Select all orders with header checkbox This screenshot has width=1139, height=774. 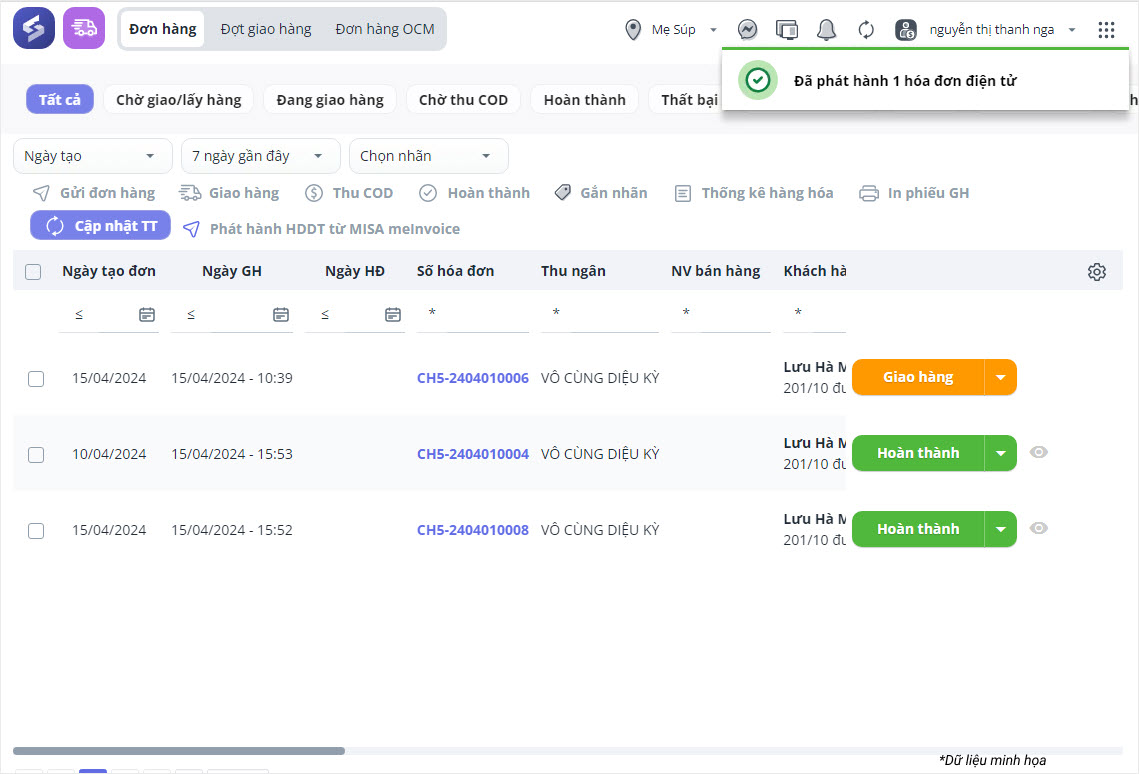pyautogui.click(x=33, y=272)
